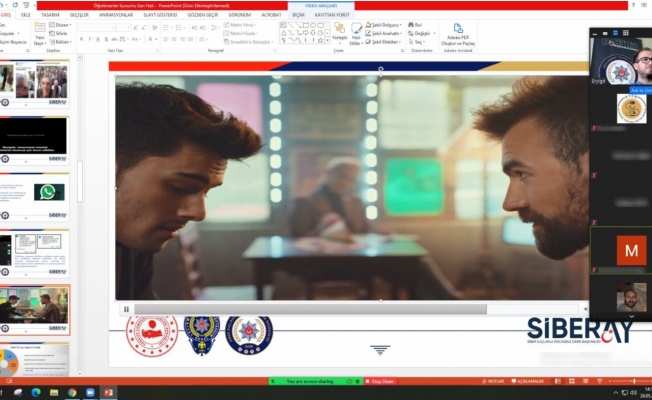Open the Yerleştir arrange tool
652x400 pixels.
[339, 34]
